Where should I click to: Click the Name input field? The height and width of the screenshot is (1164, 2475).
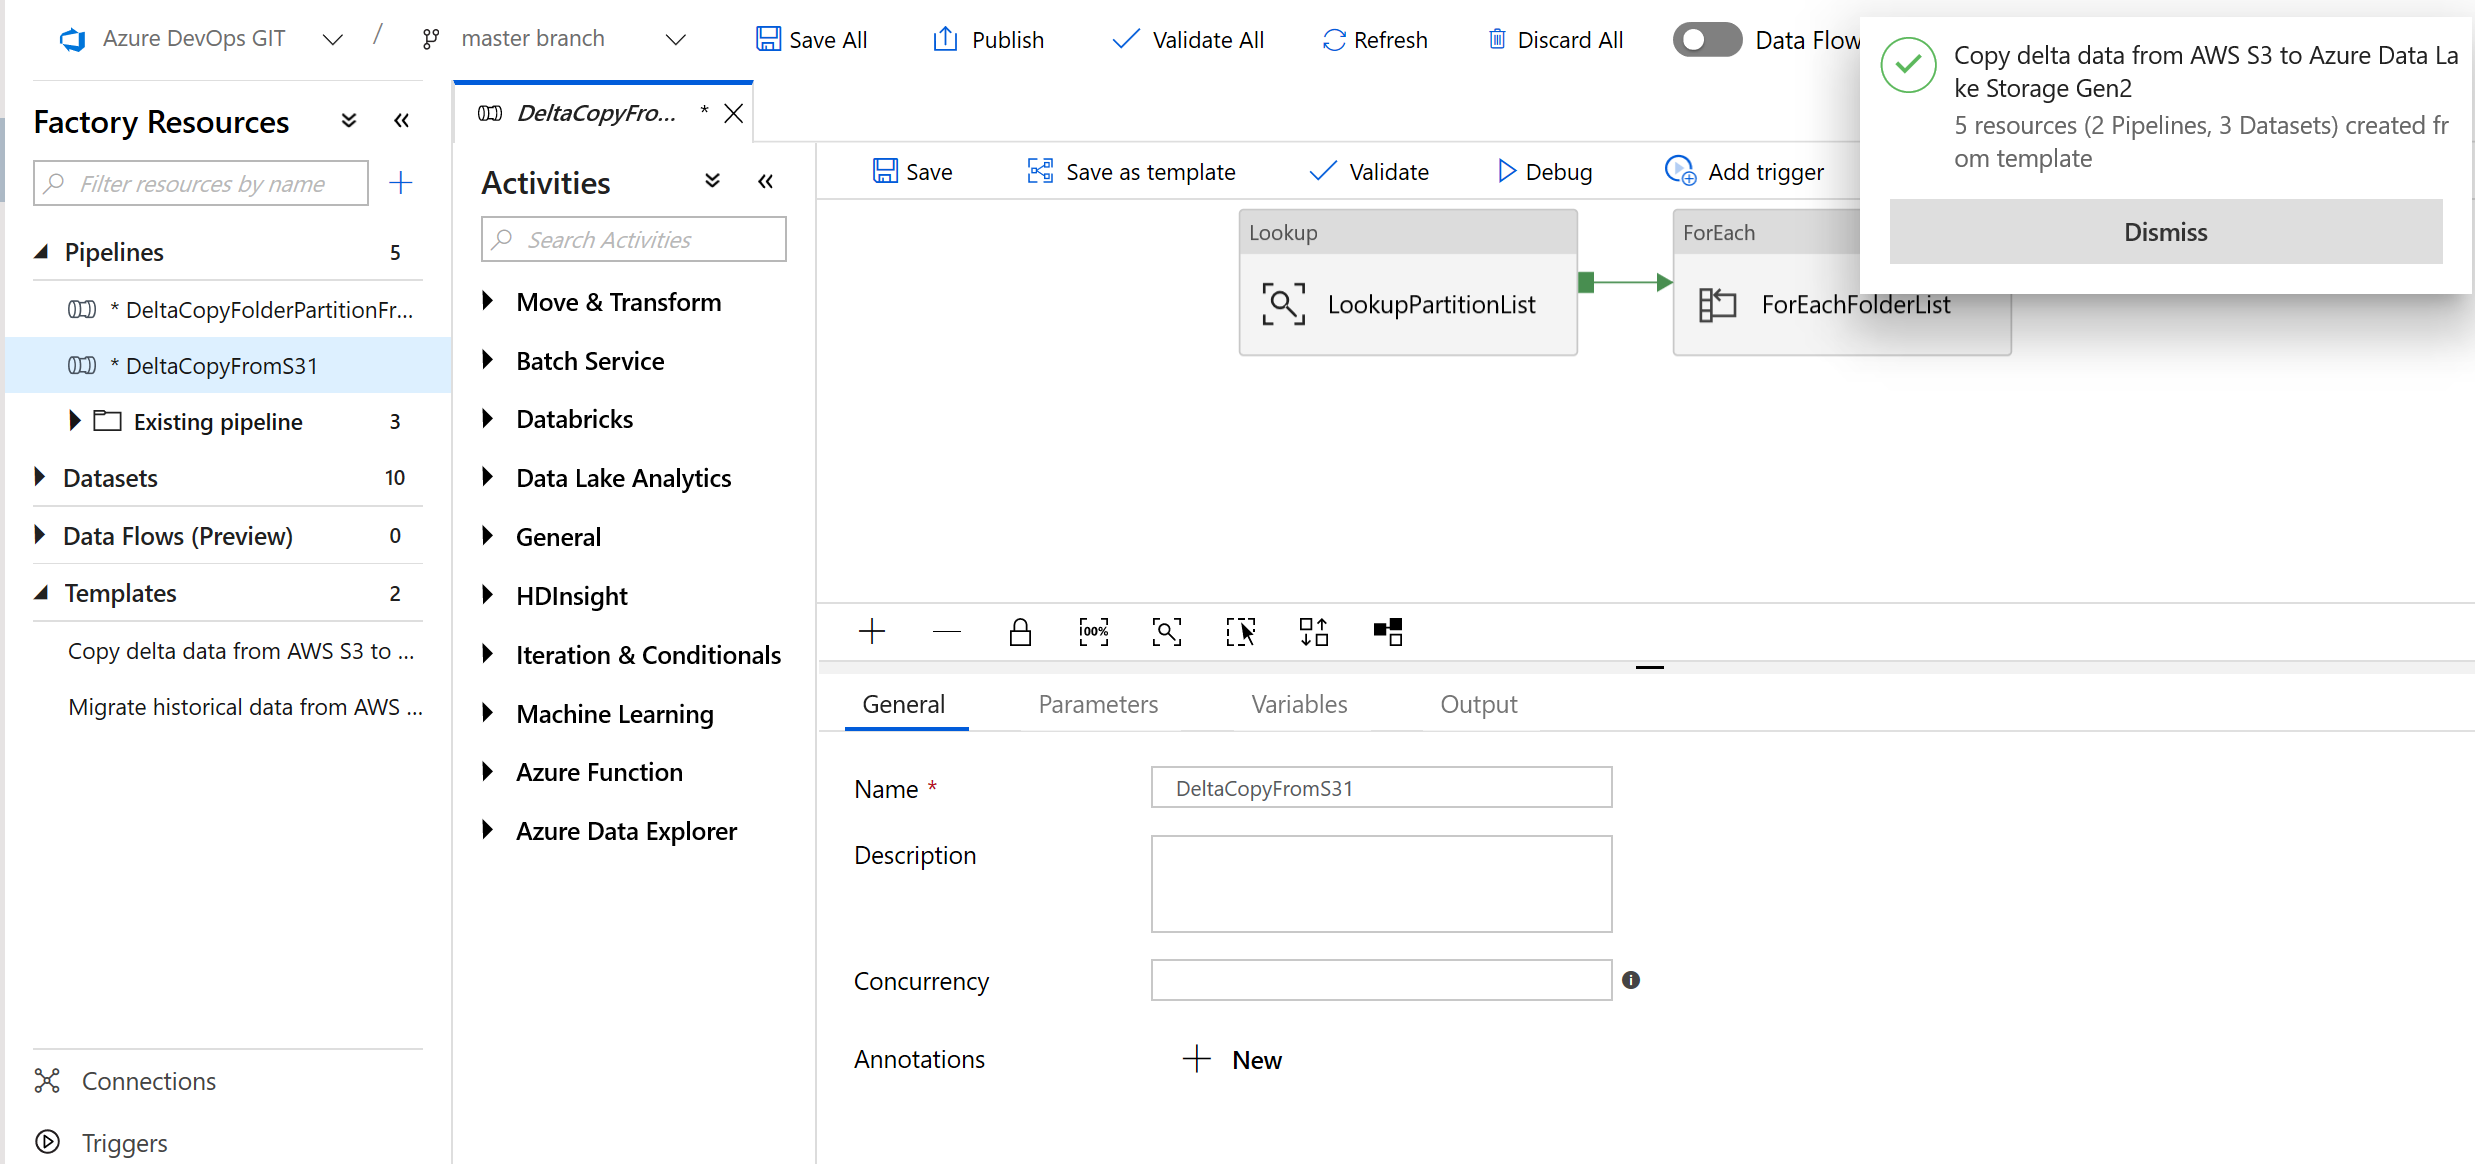pos(1381,788)
